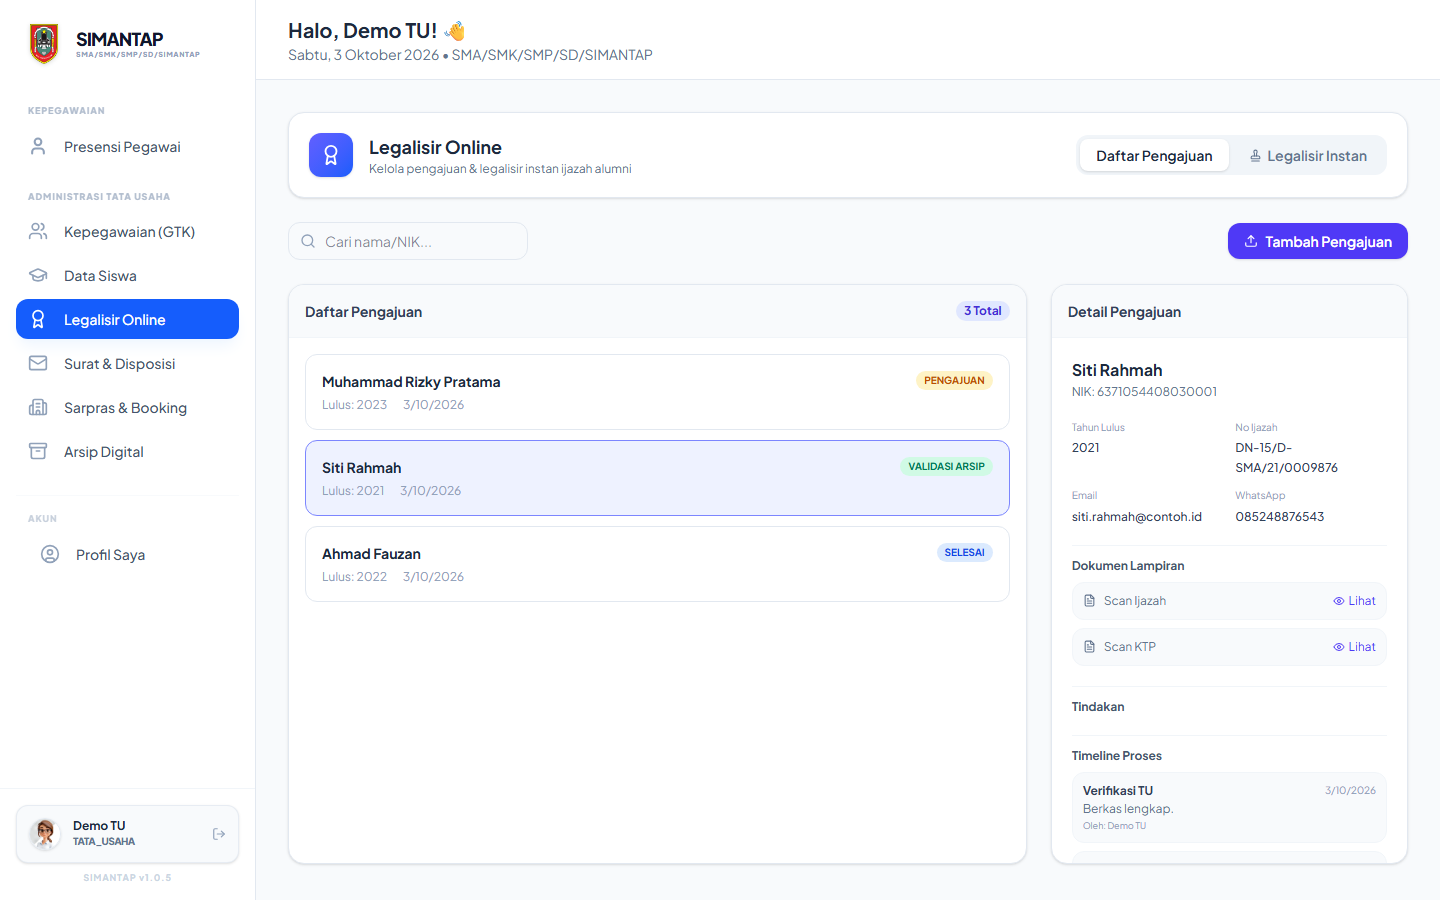View the Scan Ijazah attachment via Lihat
The image size is (1440, 900).
(x=1354, y=601)
